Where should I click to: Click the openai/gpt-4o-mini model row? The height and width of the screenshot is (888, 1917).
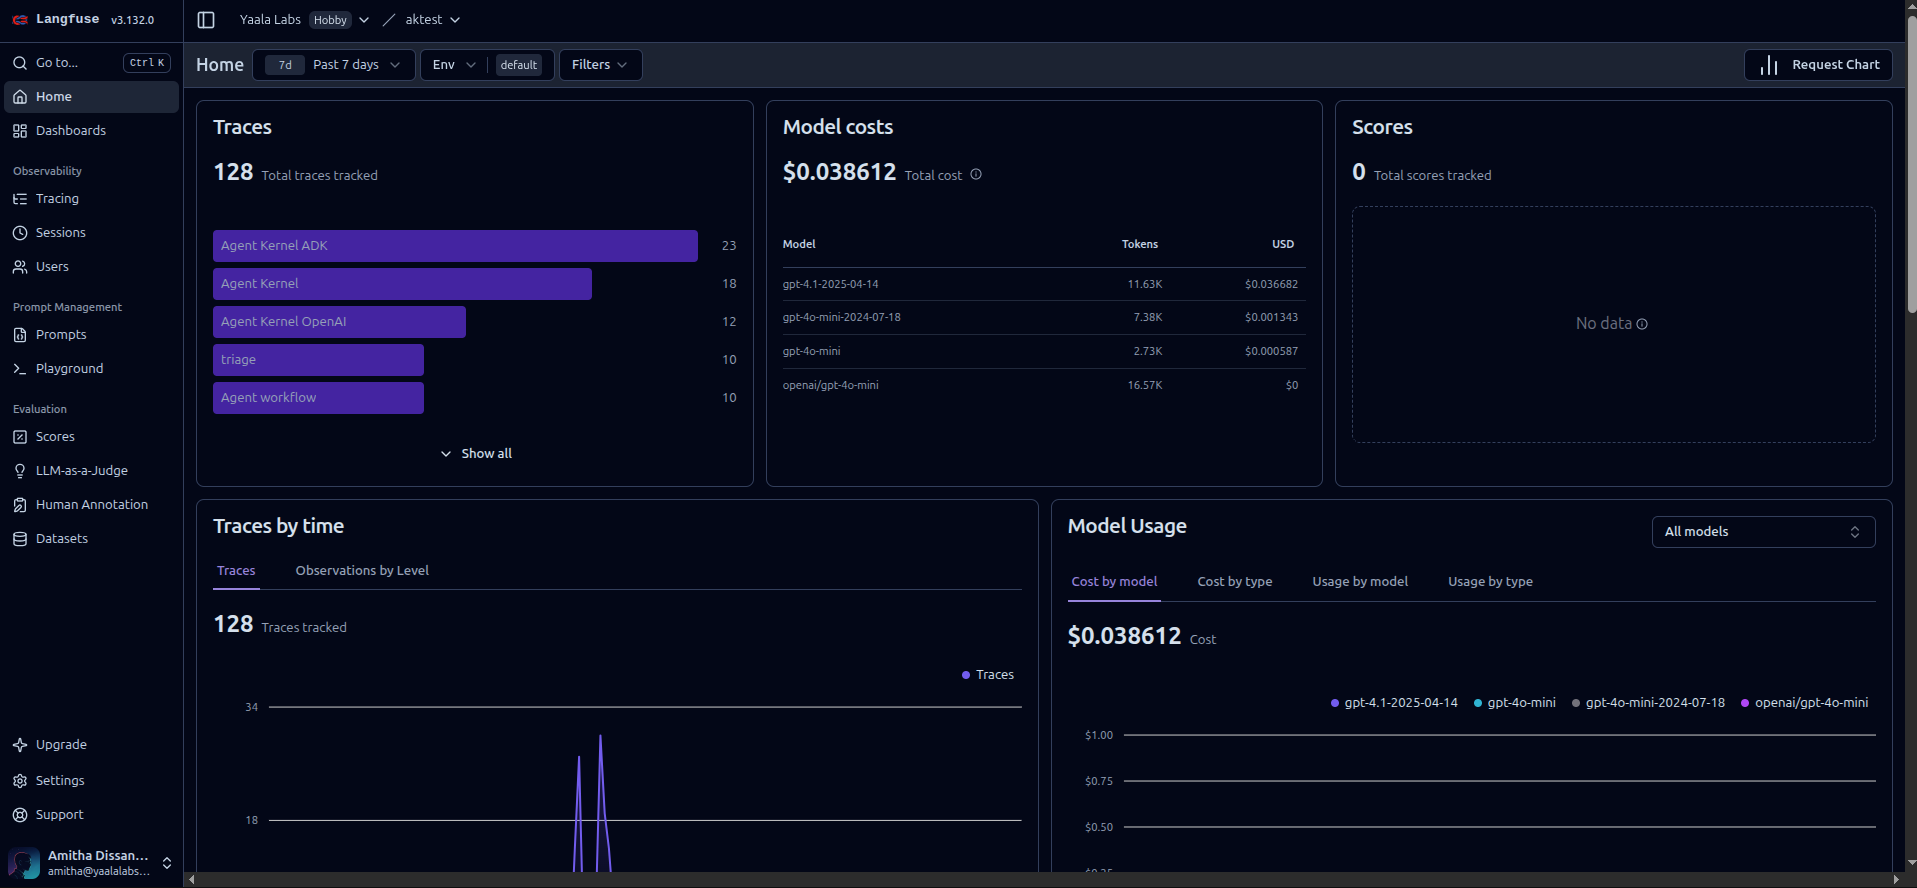(1044, 385)
